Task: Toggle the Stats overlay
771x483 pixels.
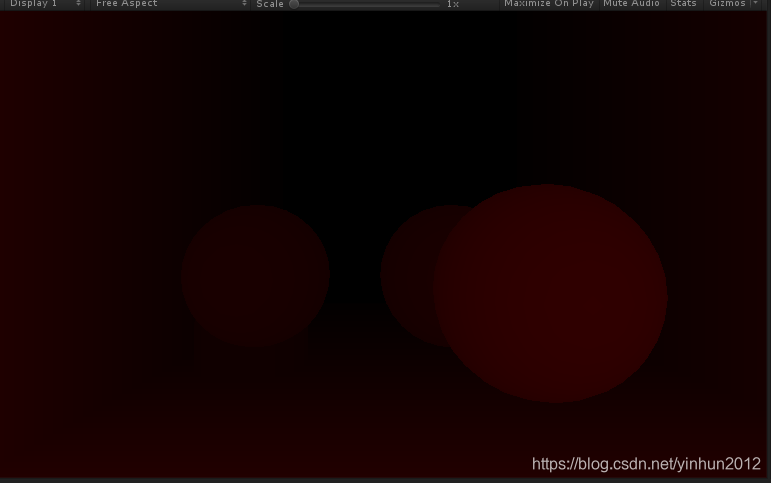Action: tap(683, 4)
